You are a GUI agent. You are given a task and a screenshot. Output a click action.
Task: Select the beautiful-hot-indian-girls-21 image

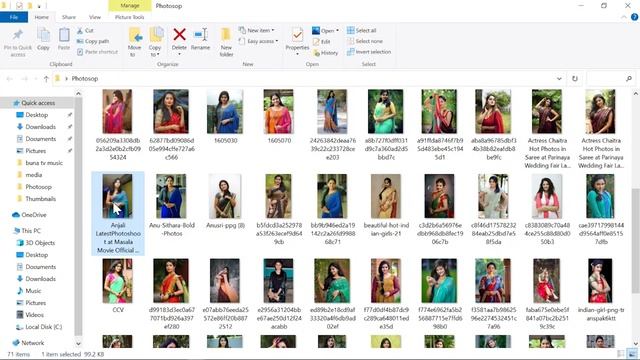[386, 196]
